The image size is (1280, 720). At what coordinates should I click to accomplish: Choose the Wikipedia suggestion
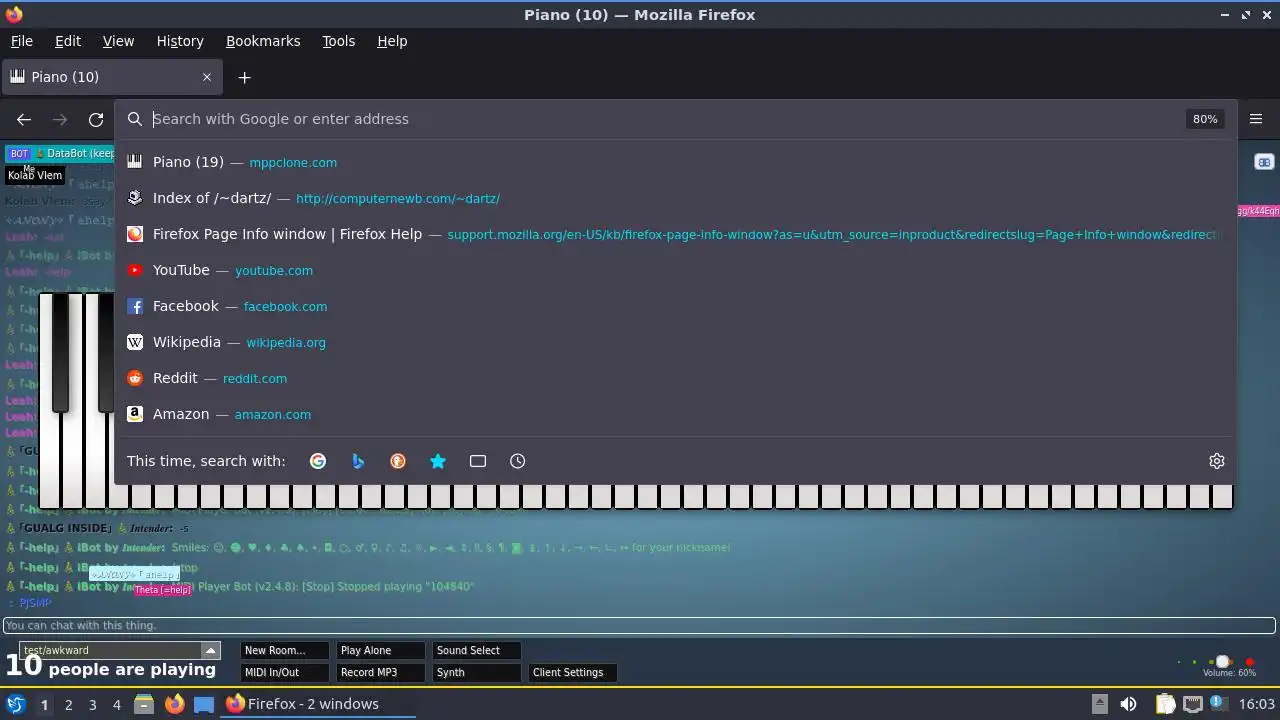pos(675,342)
